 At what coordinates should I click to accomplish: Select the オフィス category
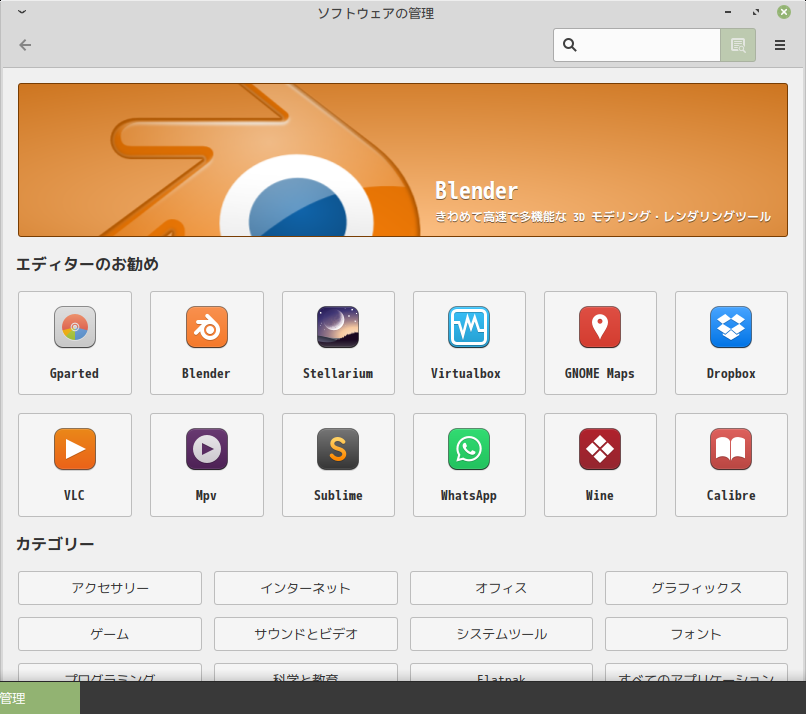(x=501, y=588)
